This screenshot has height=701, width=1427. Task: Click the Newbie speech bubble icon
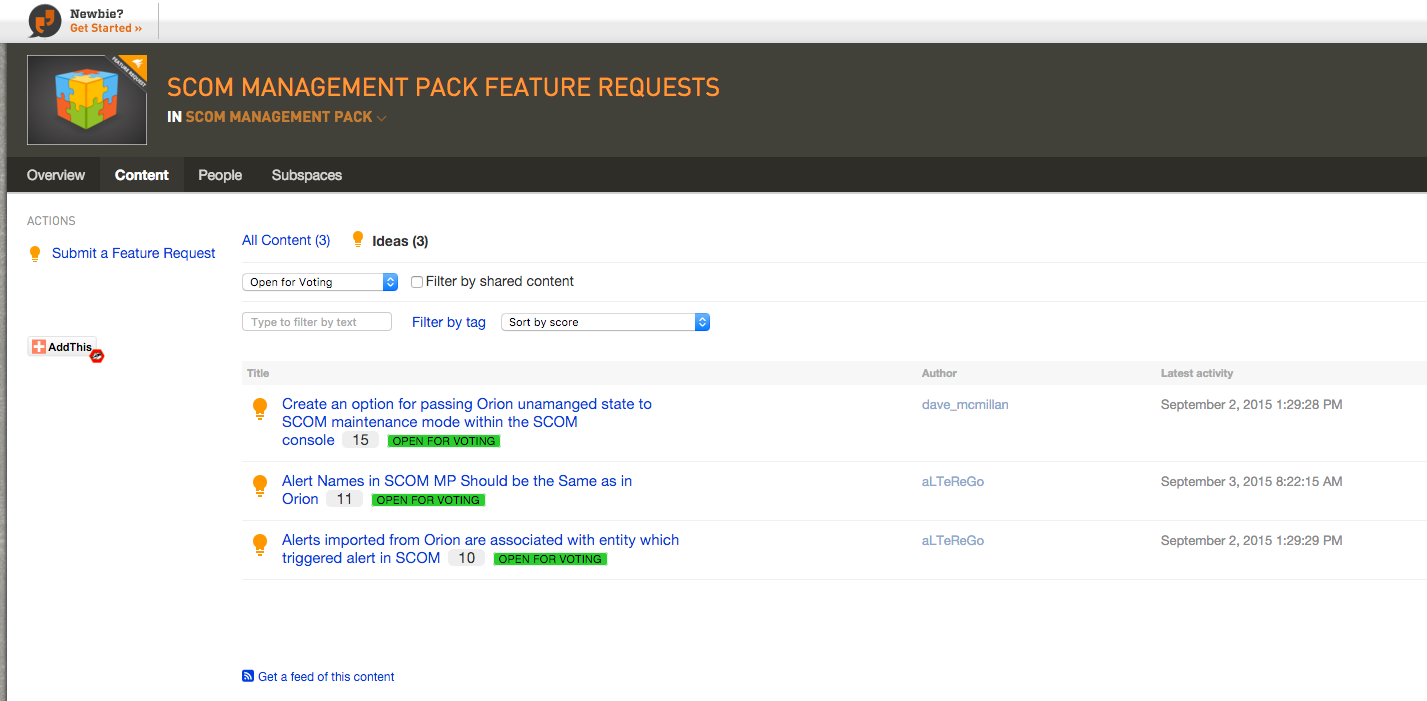(x=45, y=20)
